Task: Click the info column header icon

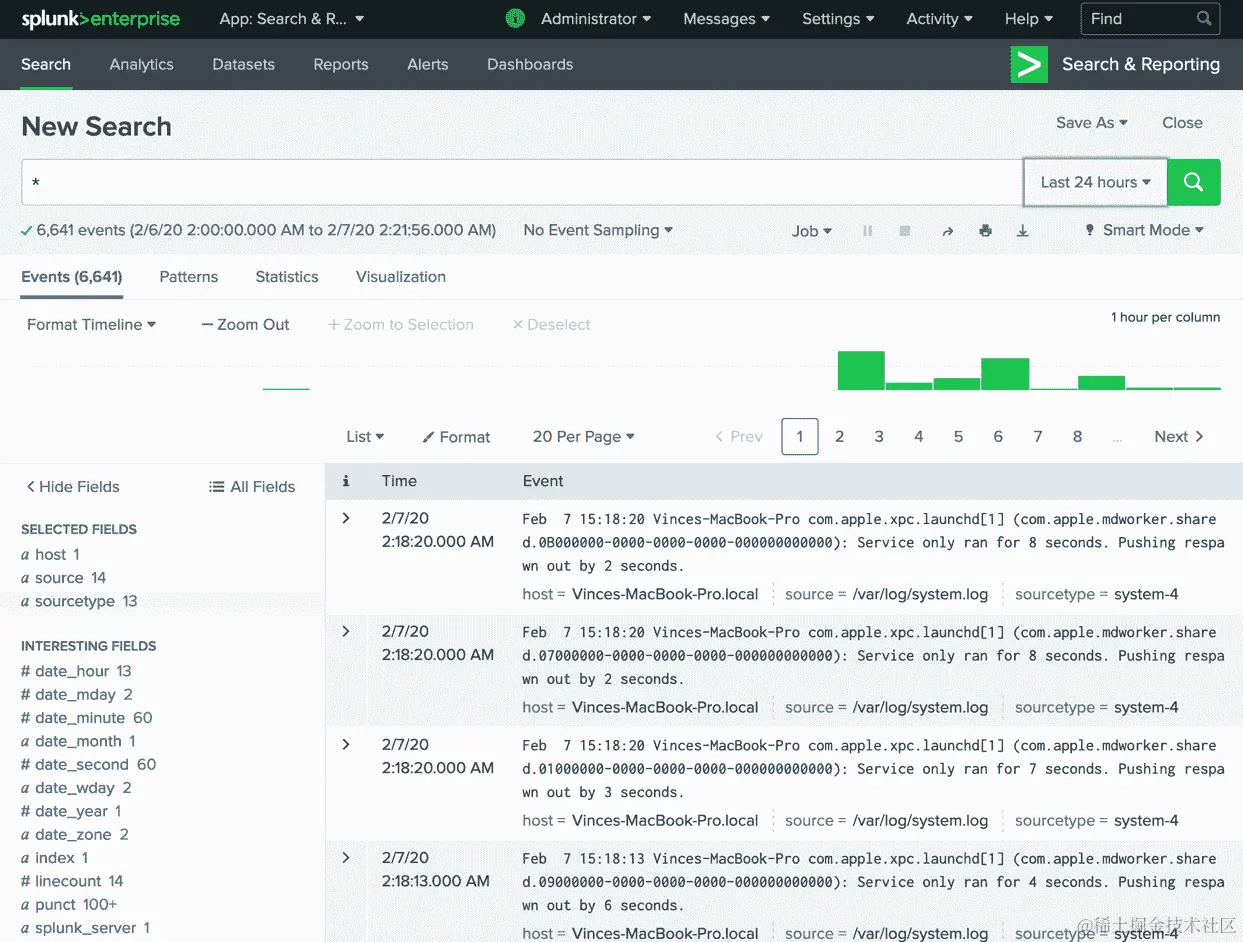Action: 345,481
